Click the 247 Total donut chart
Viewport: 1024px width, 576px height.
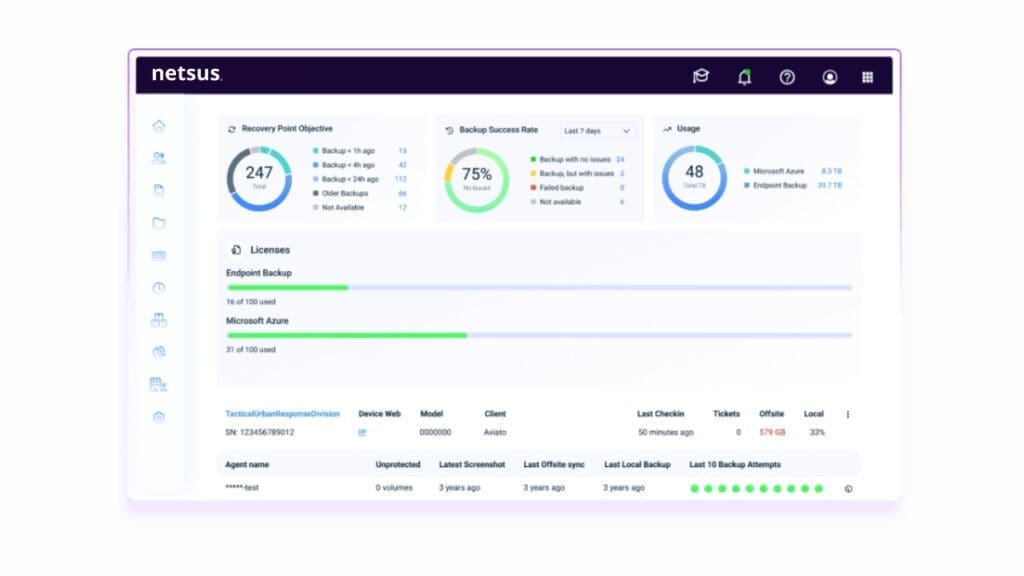(x=259, y=179)
